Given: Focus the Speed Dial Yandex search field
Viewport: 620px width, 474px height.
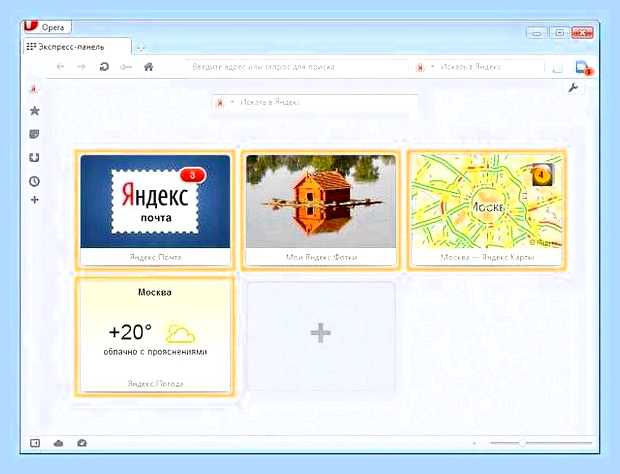Looking at the screenshot, I should click(x=314, y=103).
